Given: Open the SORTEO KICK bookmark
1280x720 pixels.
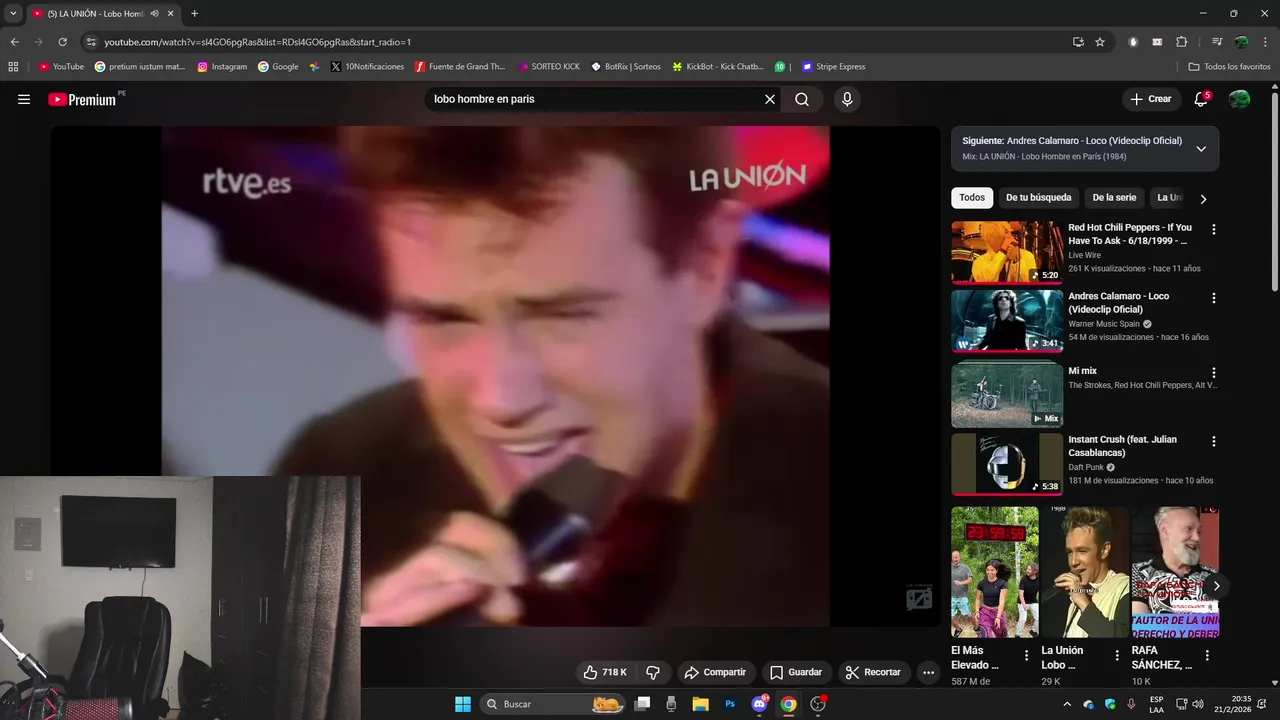Looking at the screenshot, I should pyautogui.click(x=549, y=67).
